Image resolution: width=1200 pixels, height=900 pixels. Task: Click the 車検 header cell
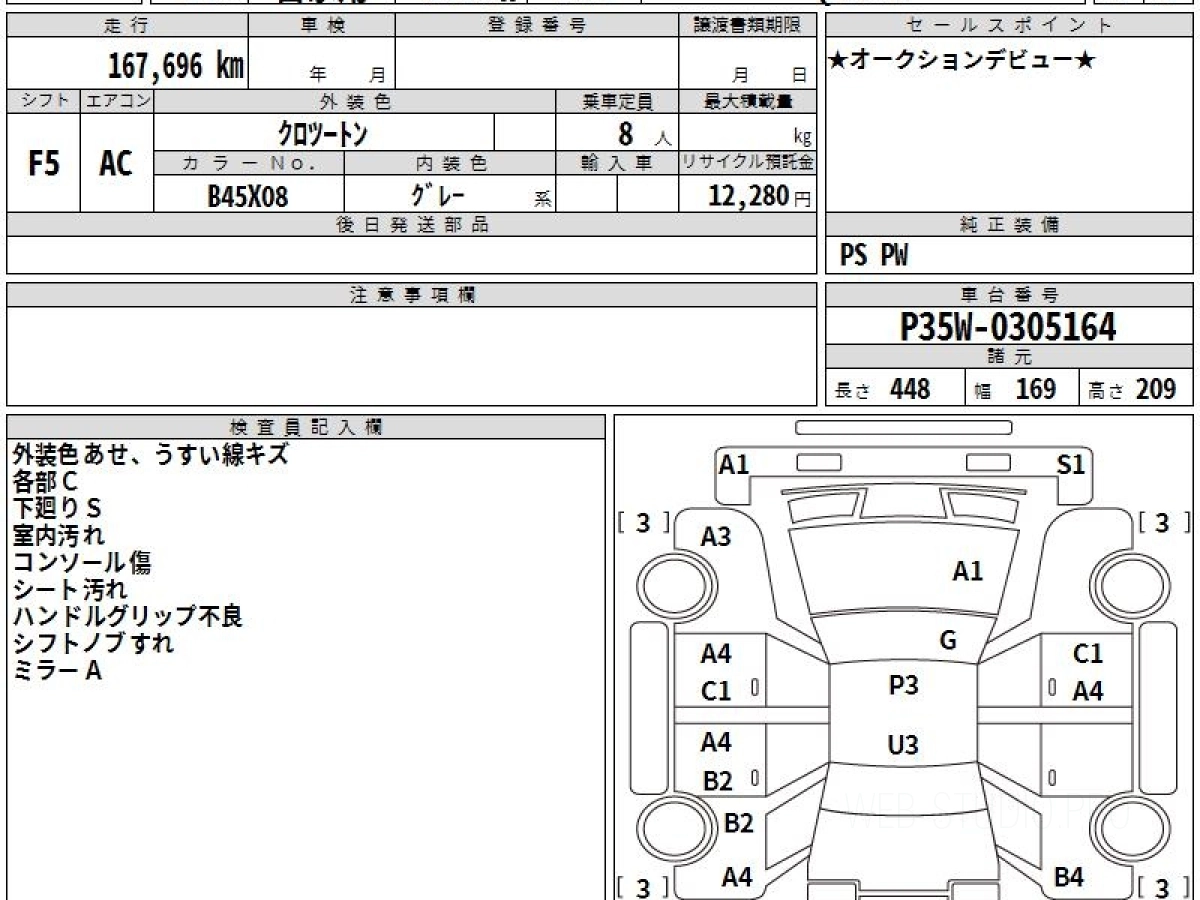pyautogui.click(x=321, y=26)
